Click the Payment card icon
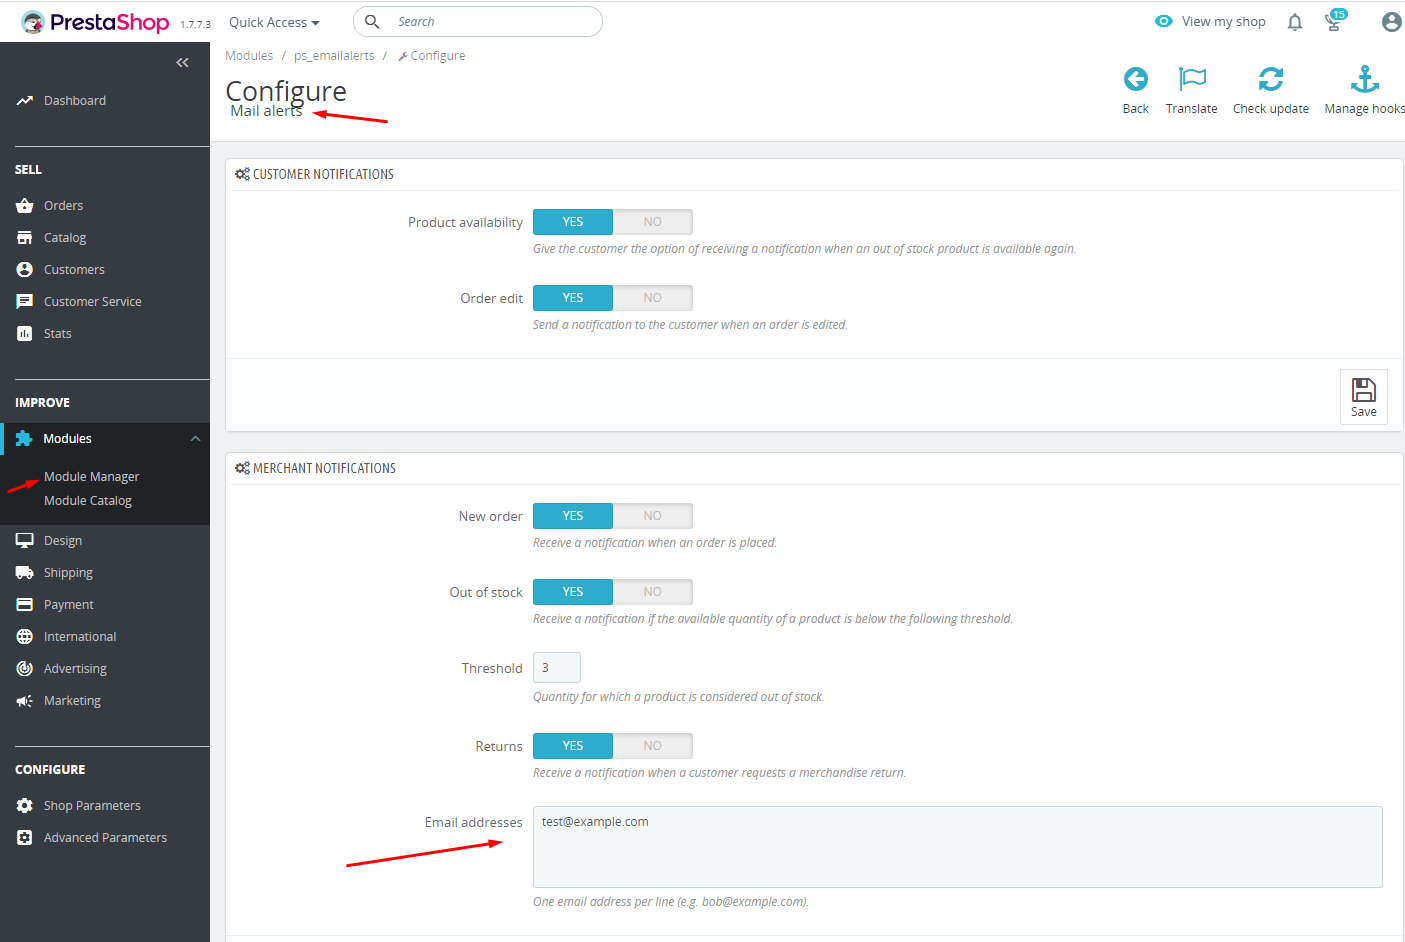The height and width of the screenshot is (942, 1405). 25,605
